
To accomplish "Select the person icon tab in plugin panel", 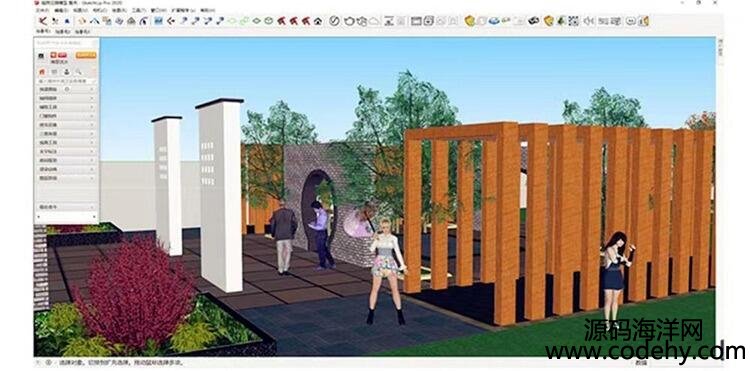I will [66, 72].
